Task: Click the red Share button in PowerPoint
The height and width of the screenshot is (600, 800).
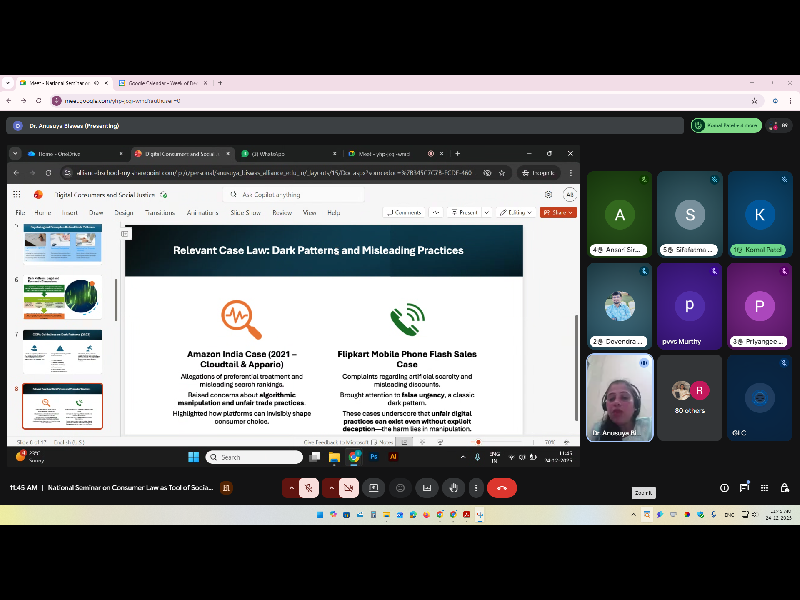Action: tap(558, 212)
